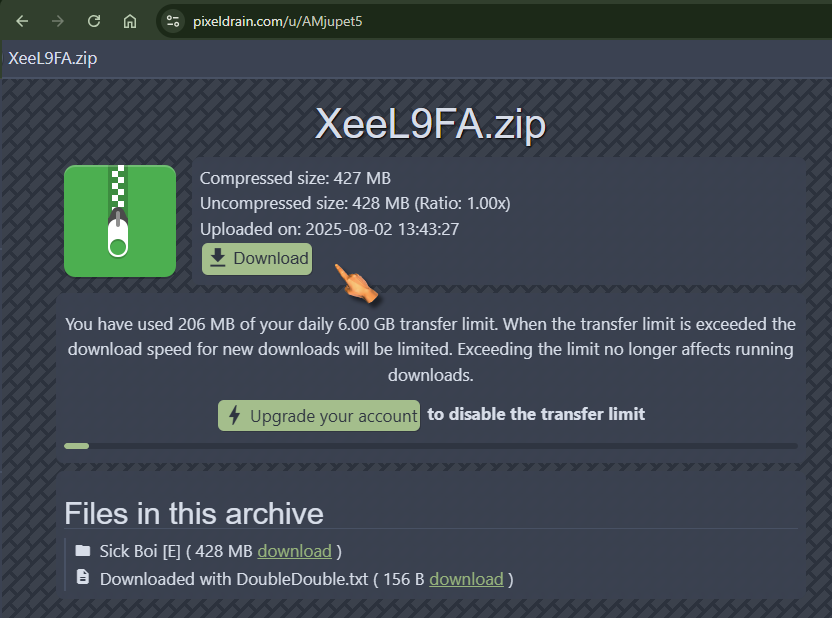
Task: Click Upgrade your account button
Action: click(x=319, y=416)
